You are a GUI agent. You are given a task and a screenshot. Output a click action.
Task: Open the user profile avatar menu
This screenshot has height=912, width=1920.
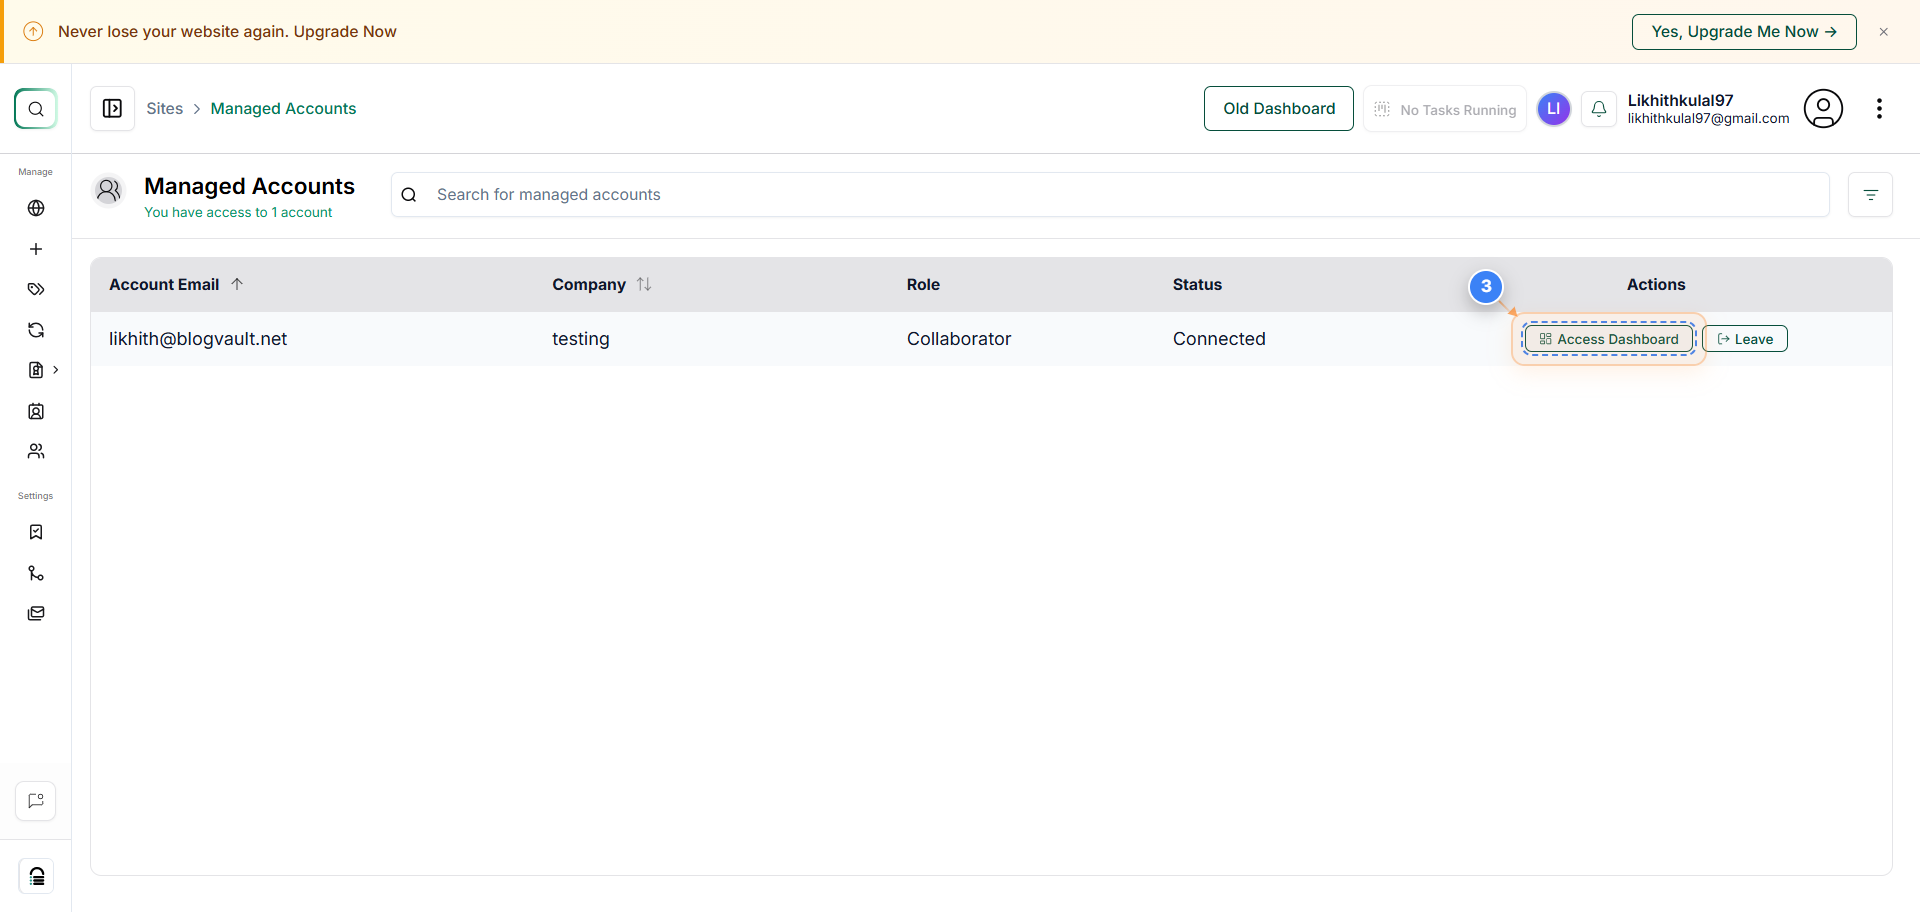tap(1823, 108)
